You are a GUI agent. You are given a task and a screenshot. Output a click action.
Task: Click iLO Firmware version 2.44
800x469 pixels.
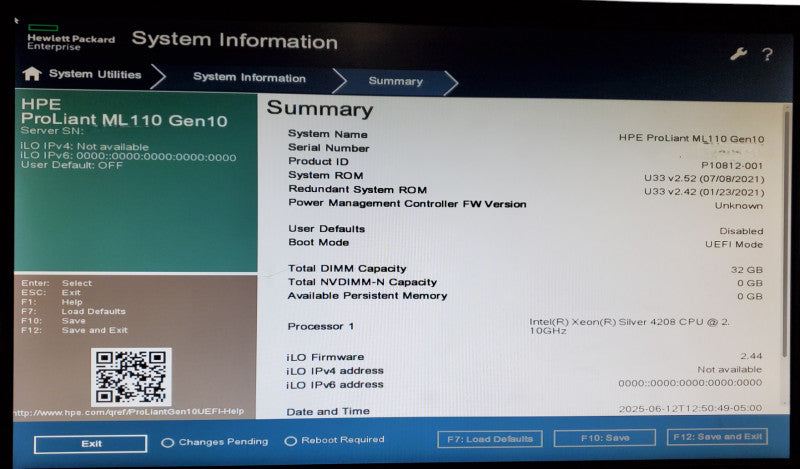point(751,356)
